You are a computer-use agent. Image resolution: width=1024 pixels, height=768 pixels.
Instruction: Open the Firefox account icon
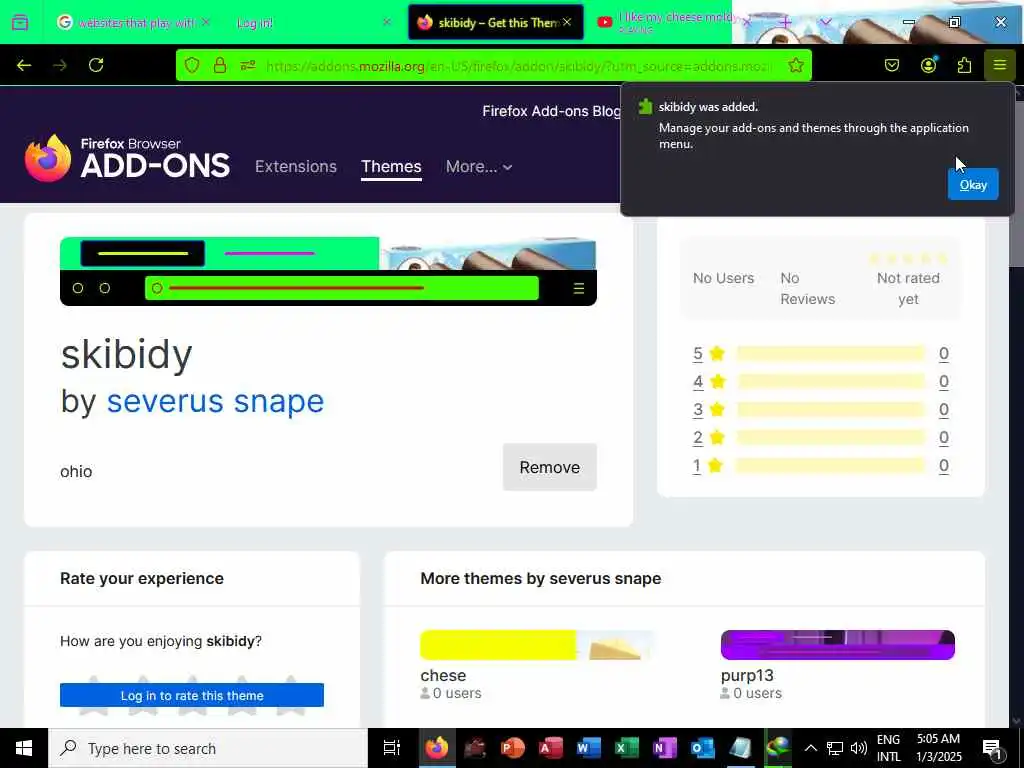click(x=928, y=65)
